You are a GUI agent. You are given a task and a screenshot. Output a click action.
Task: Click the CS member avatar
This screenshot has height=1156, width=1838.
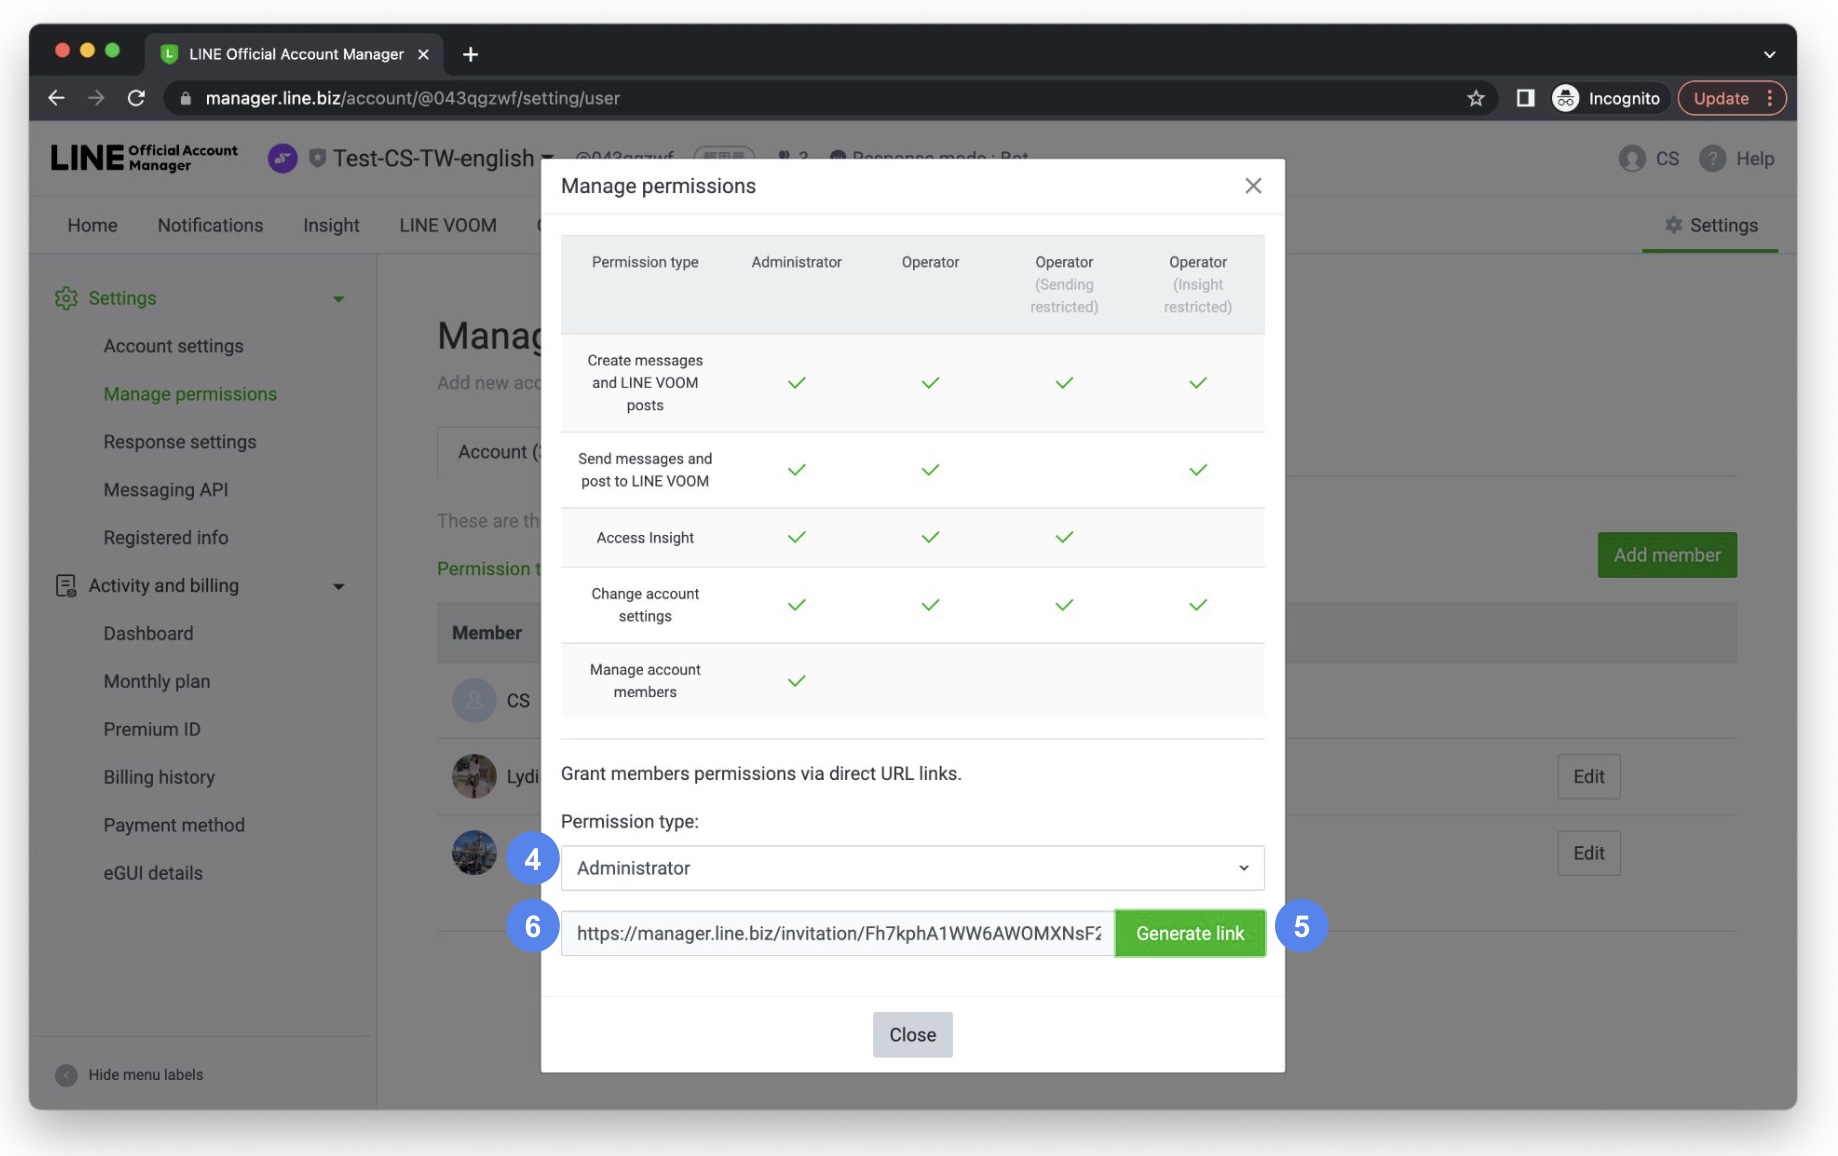pyautogui.click(x=474, y=700)
